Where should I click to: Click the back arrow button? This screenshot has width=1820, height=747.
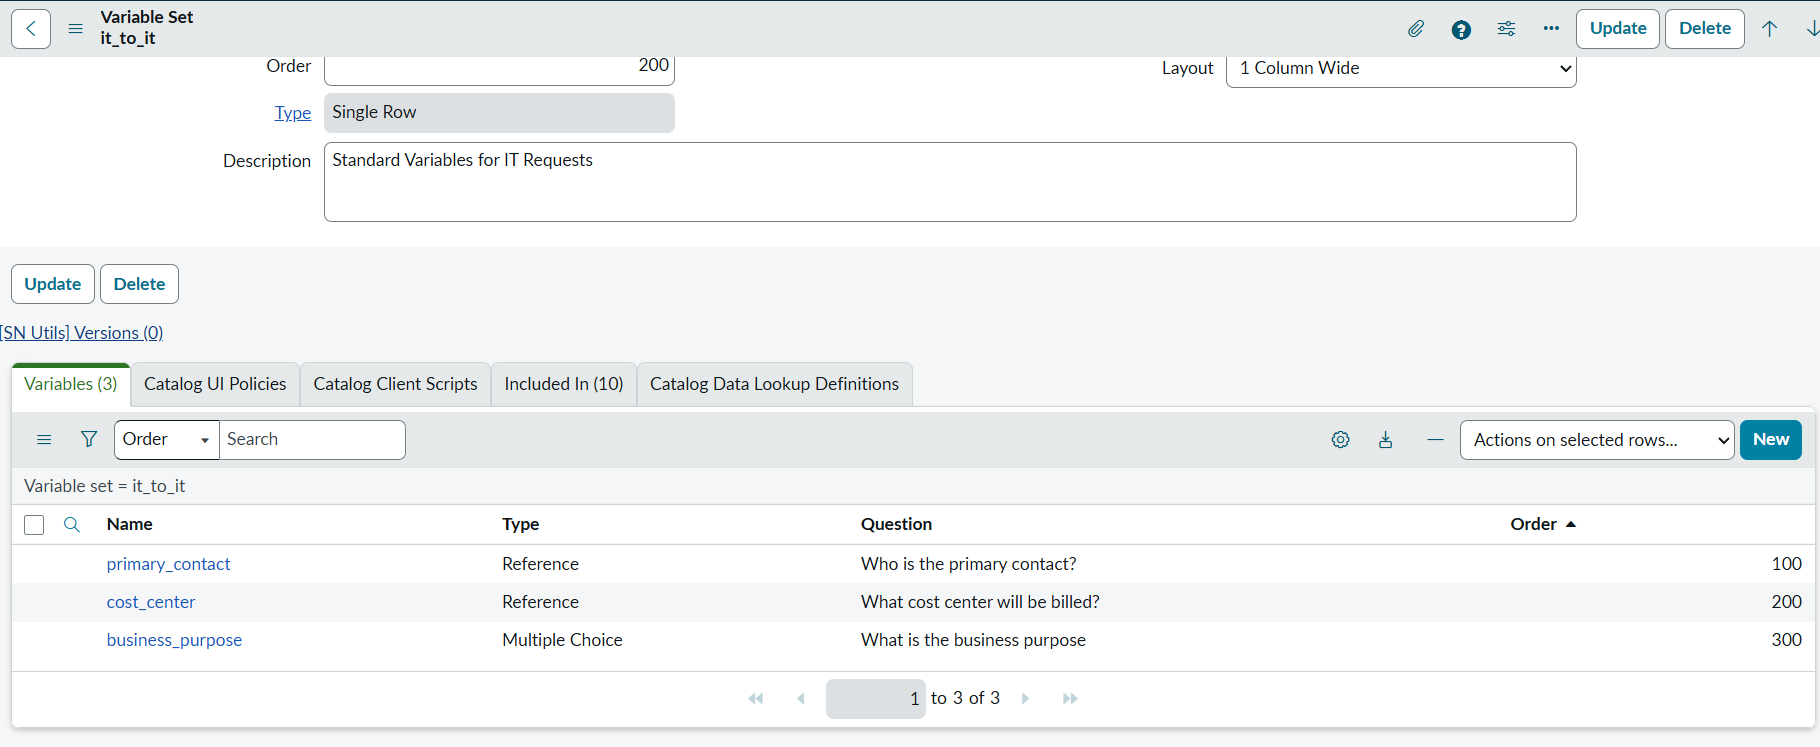click(x=31, y=29)
